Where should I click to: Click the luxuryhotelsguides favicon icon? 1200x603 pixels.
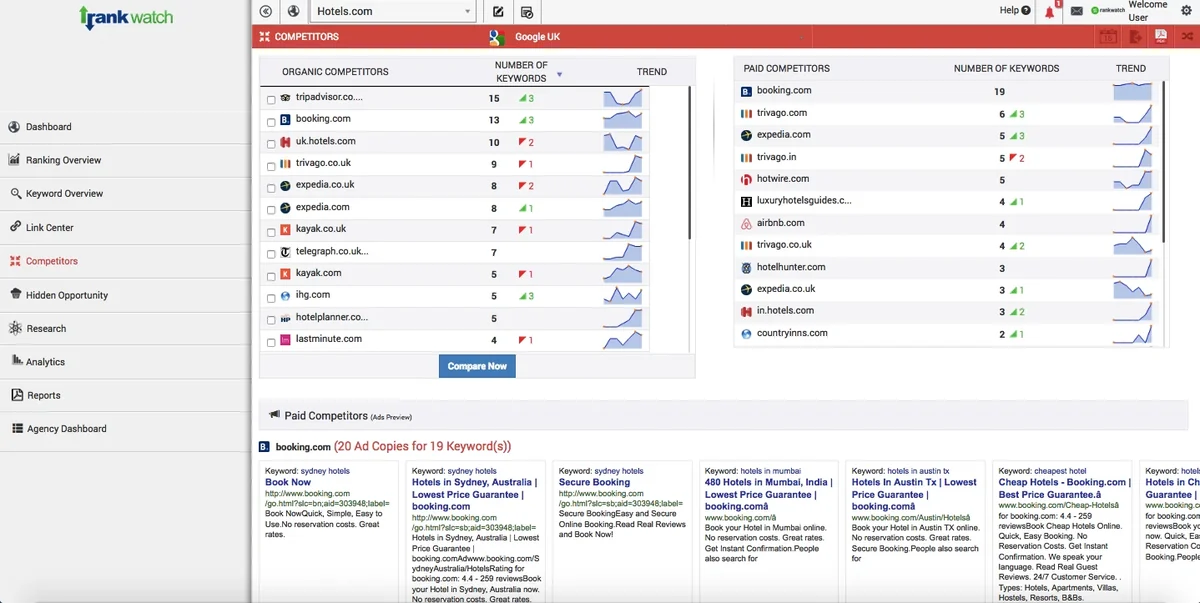746,201
